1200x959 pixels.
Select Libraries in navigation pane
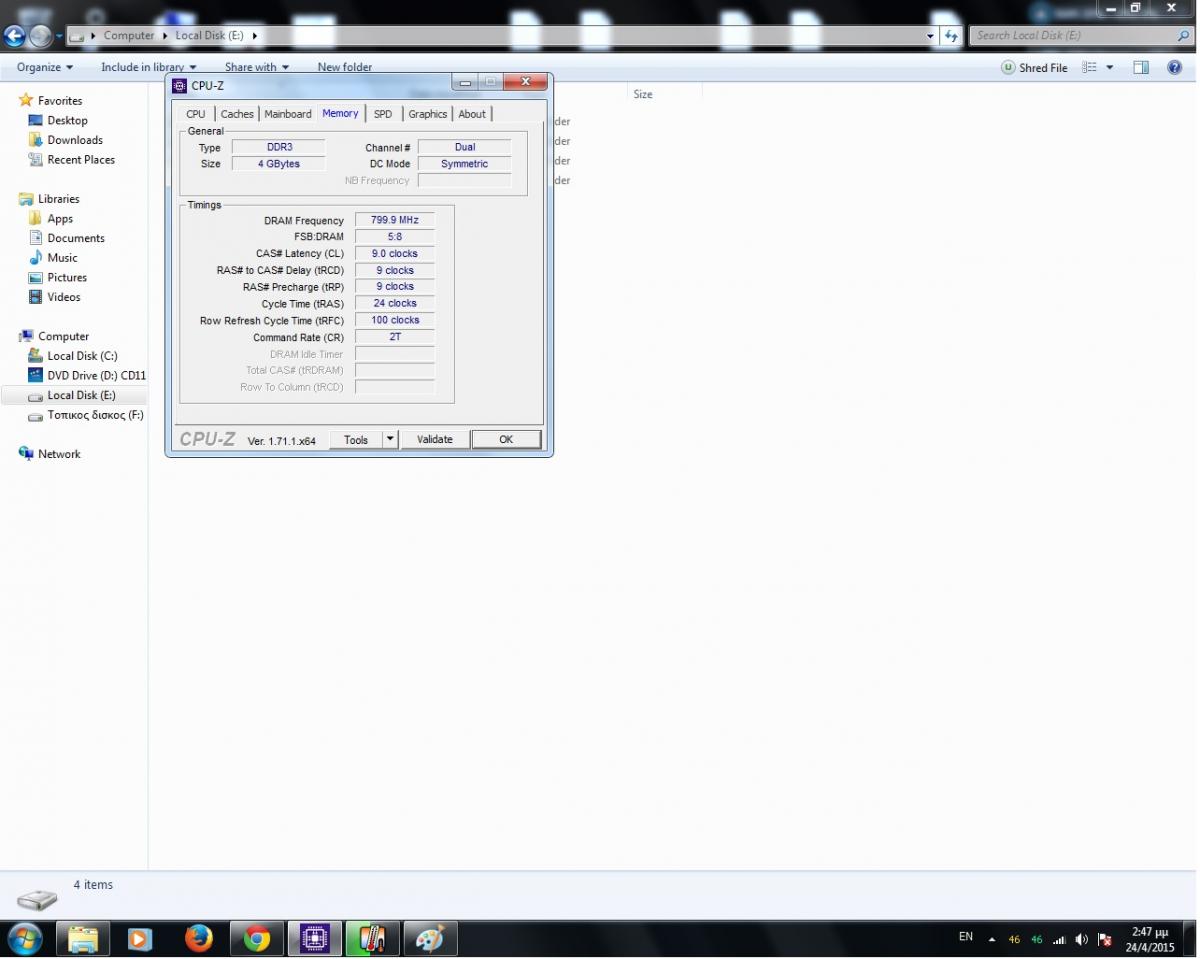point(59,199)
